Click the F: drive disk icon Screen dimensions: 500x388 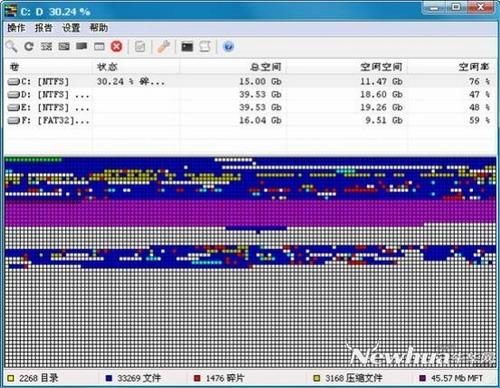coord(14,120)
